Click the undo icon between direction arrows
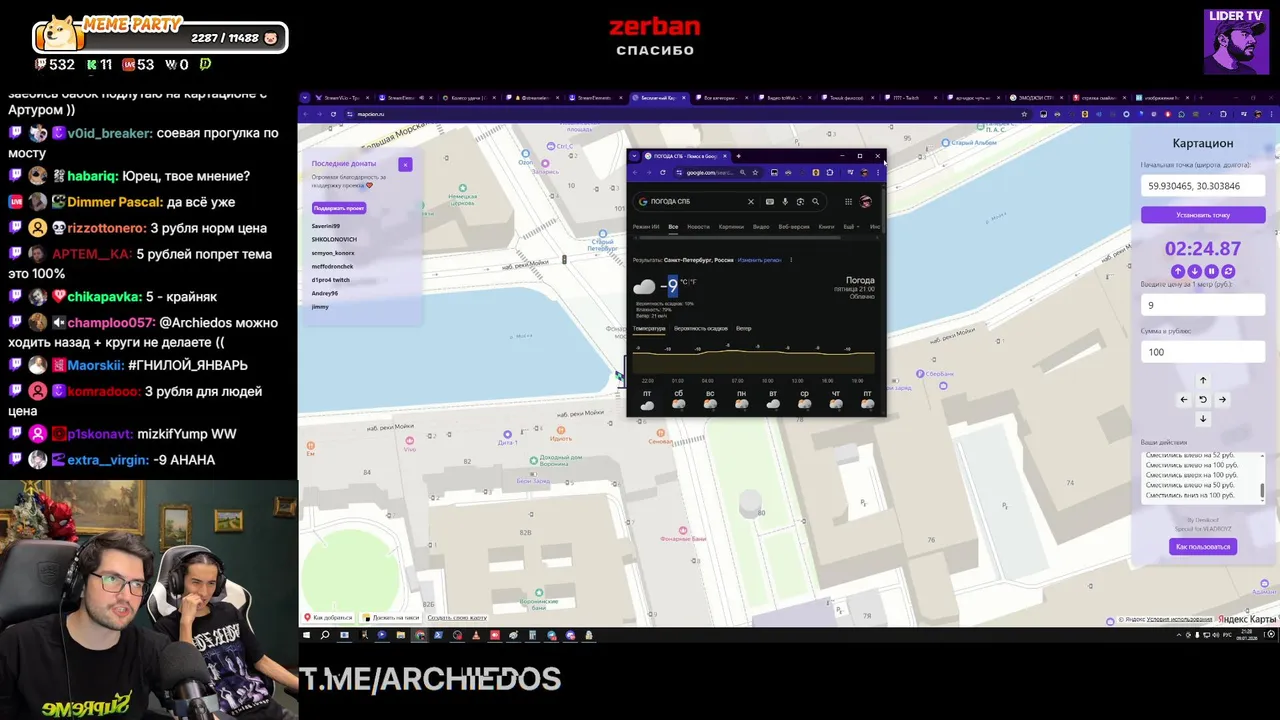This screenshot has height=720, width=1280. coord(1203,400)
